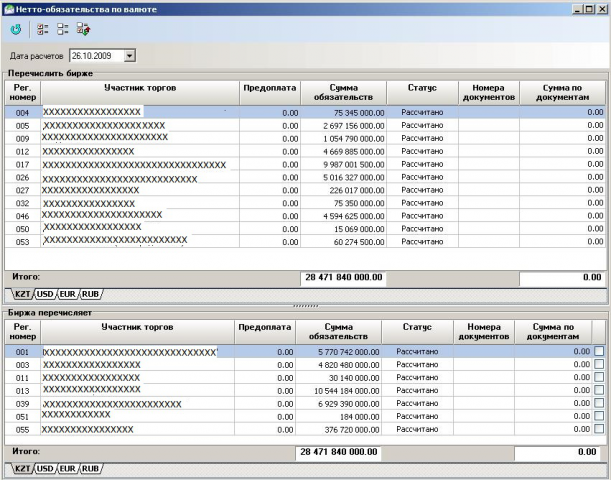Click lower table Статус column header
The image size is (611, 480).
[417, 332]
